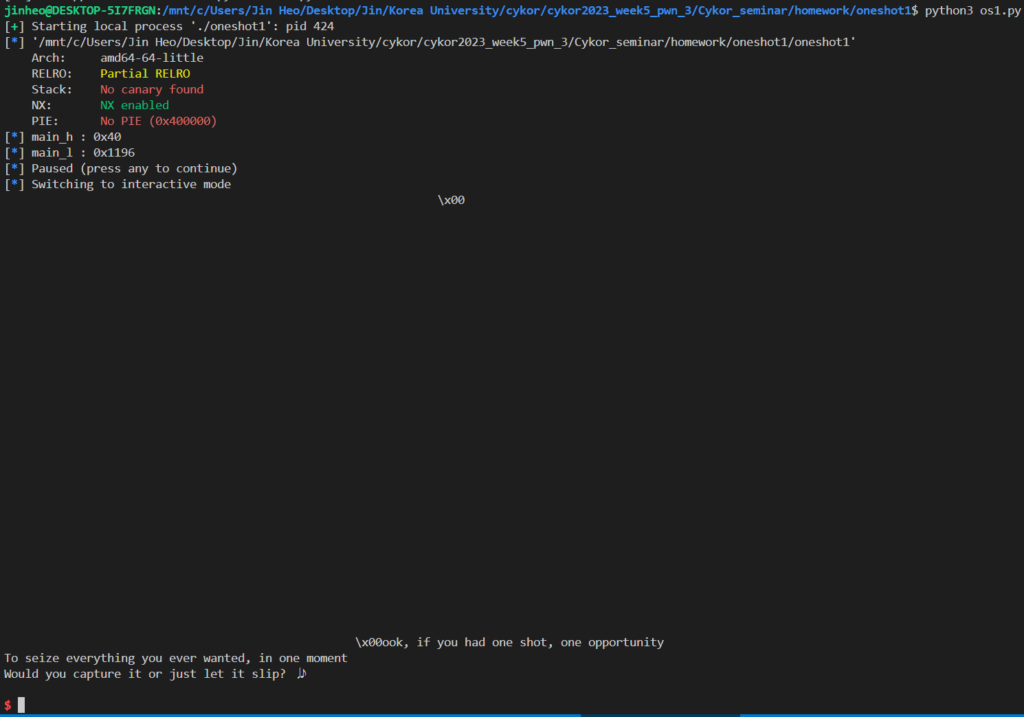
Task: Click the lone '\x00' output text
Action: [x=451, y=200]
